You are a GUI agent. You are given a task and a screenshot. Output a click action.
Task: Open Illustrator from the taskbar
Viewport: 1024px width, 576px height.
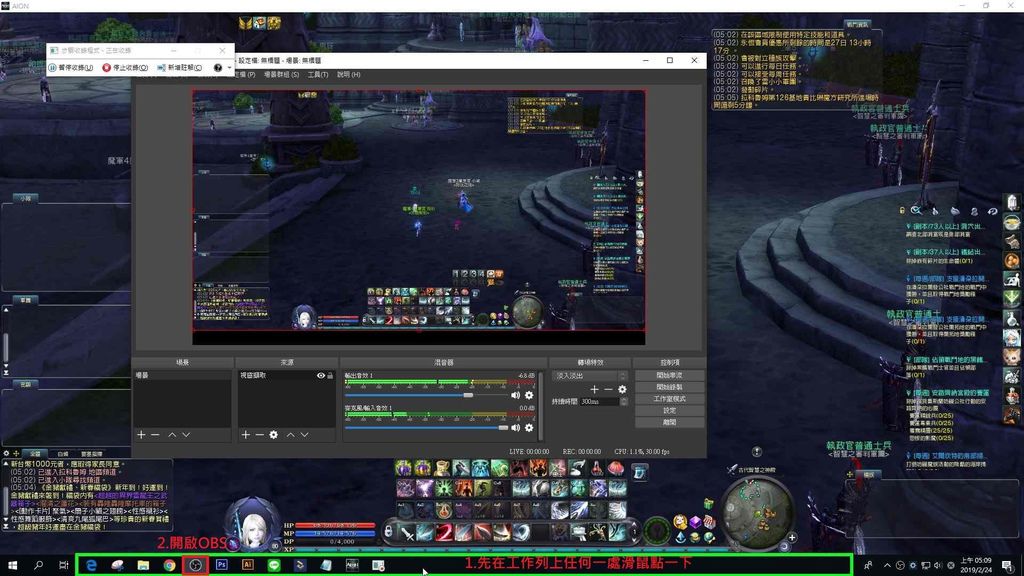(x=248, y=565)
